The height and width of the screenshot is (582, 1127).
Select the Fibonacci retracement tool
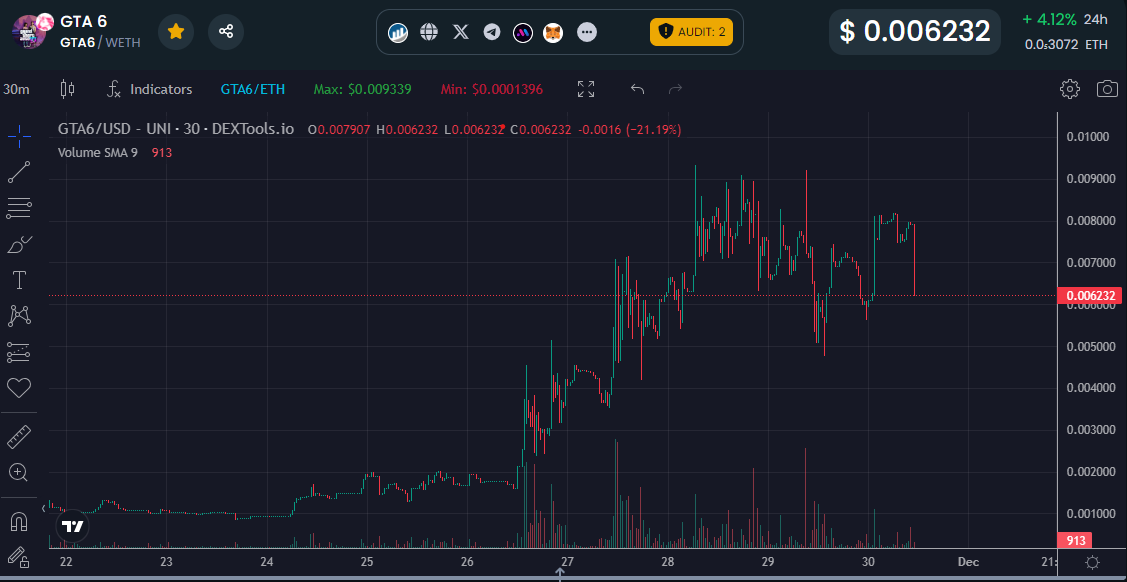tap(19, 208)
